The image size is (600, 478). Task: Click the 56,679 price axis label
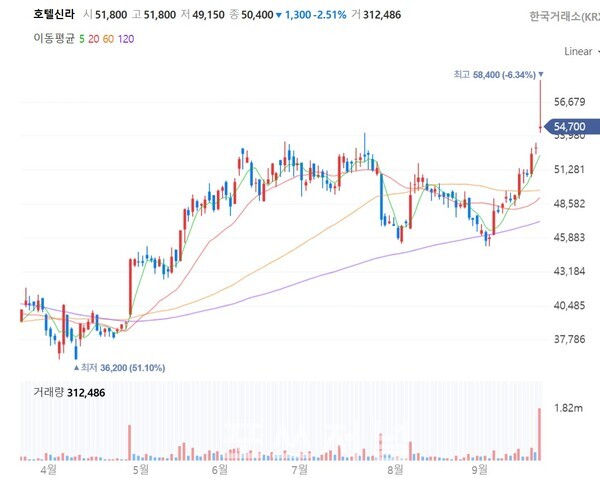(x=568, y=102)
